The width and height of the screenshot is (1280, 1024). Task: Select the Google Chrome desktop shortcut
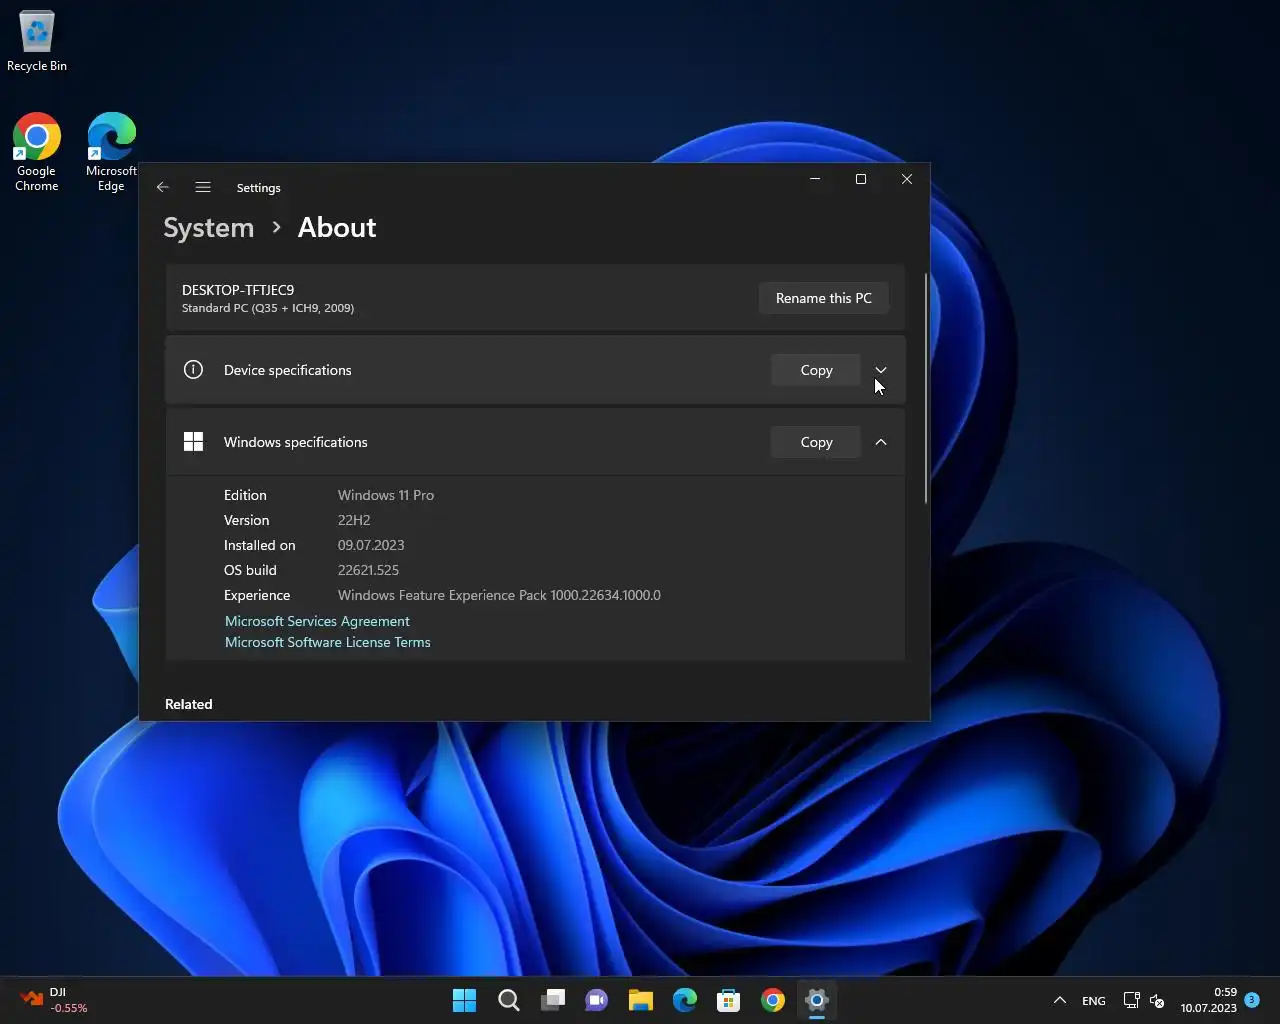(x=37, y=152)
